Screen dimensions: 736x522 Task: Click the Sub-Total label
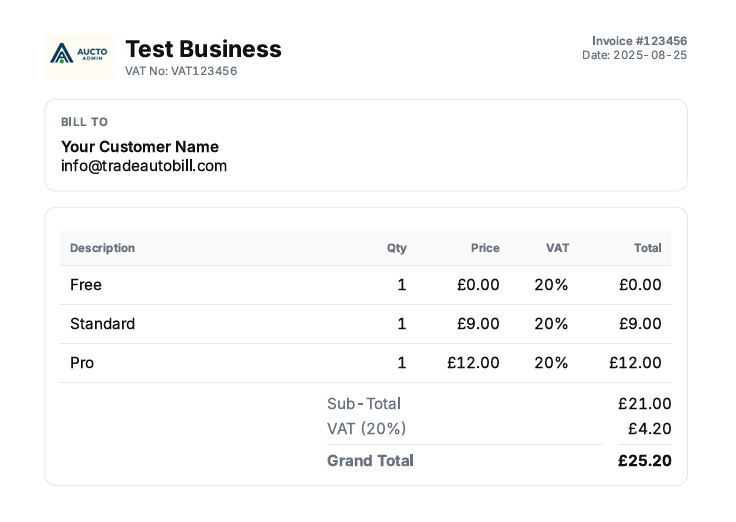coord(364,404)
